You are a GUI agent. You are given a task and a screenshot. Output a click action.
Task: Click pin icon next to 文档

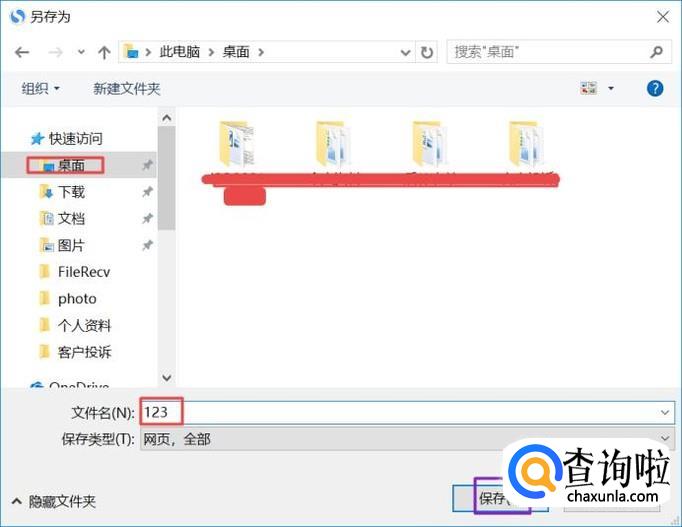point(147,218)
